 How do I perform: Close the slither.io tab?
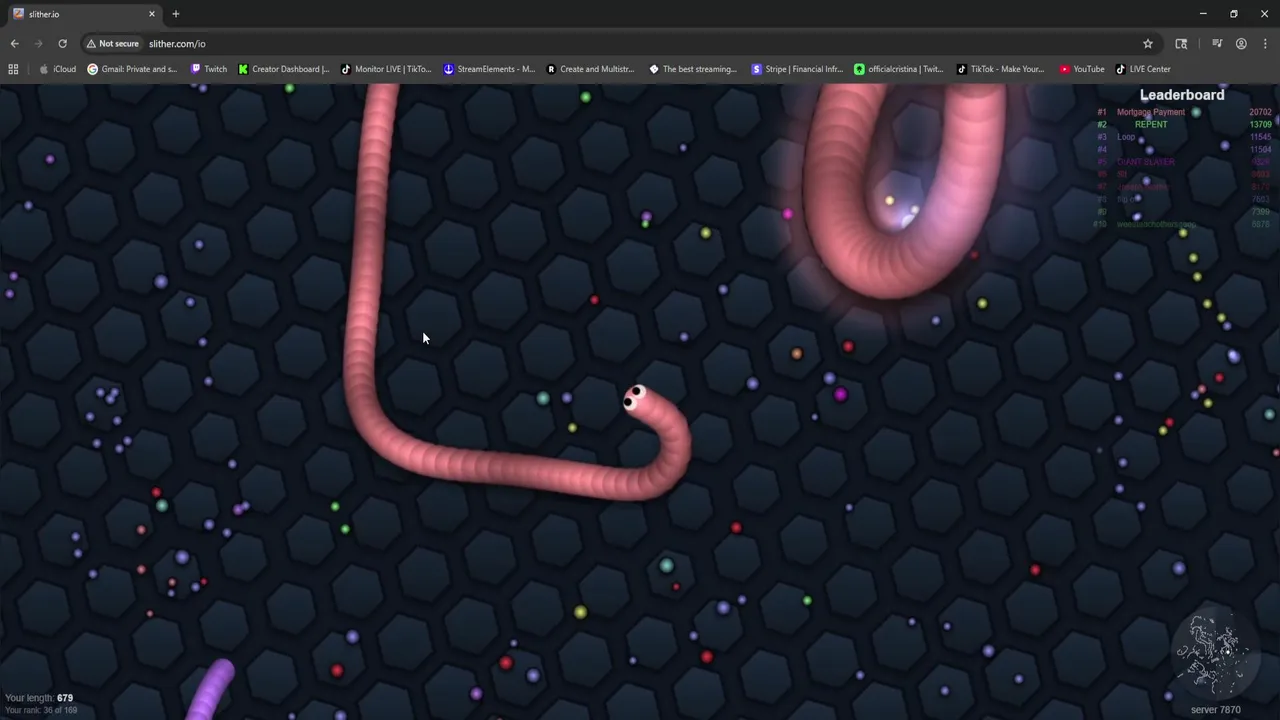152,14
